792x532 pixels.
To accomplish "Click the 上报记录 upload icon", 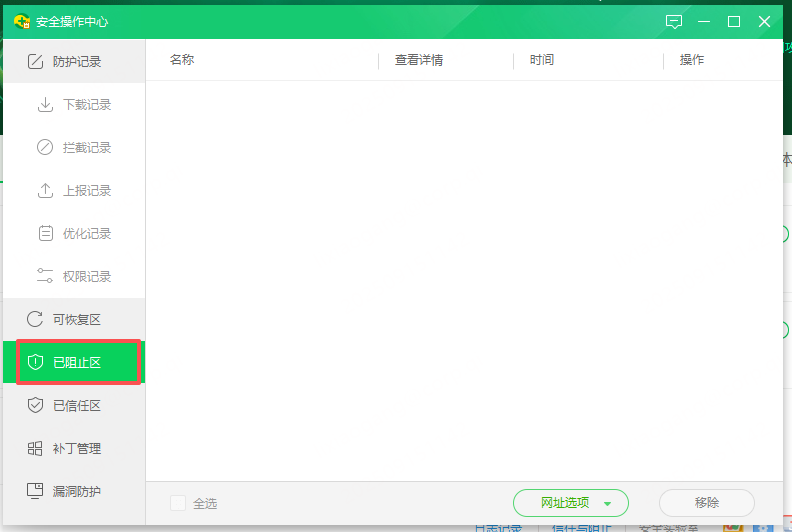I will coord(45,191).
